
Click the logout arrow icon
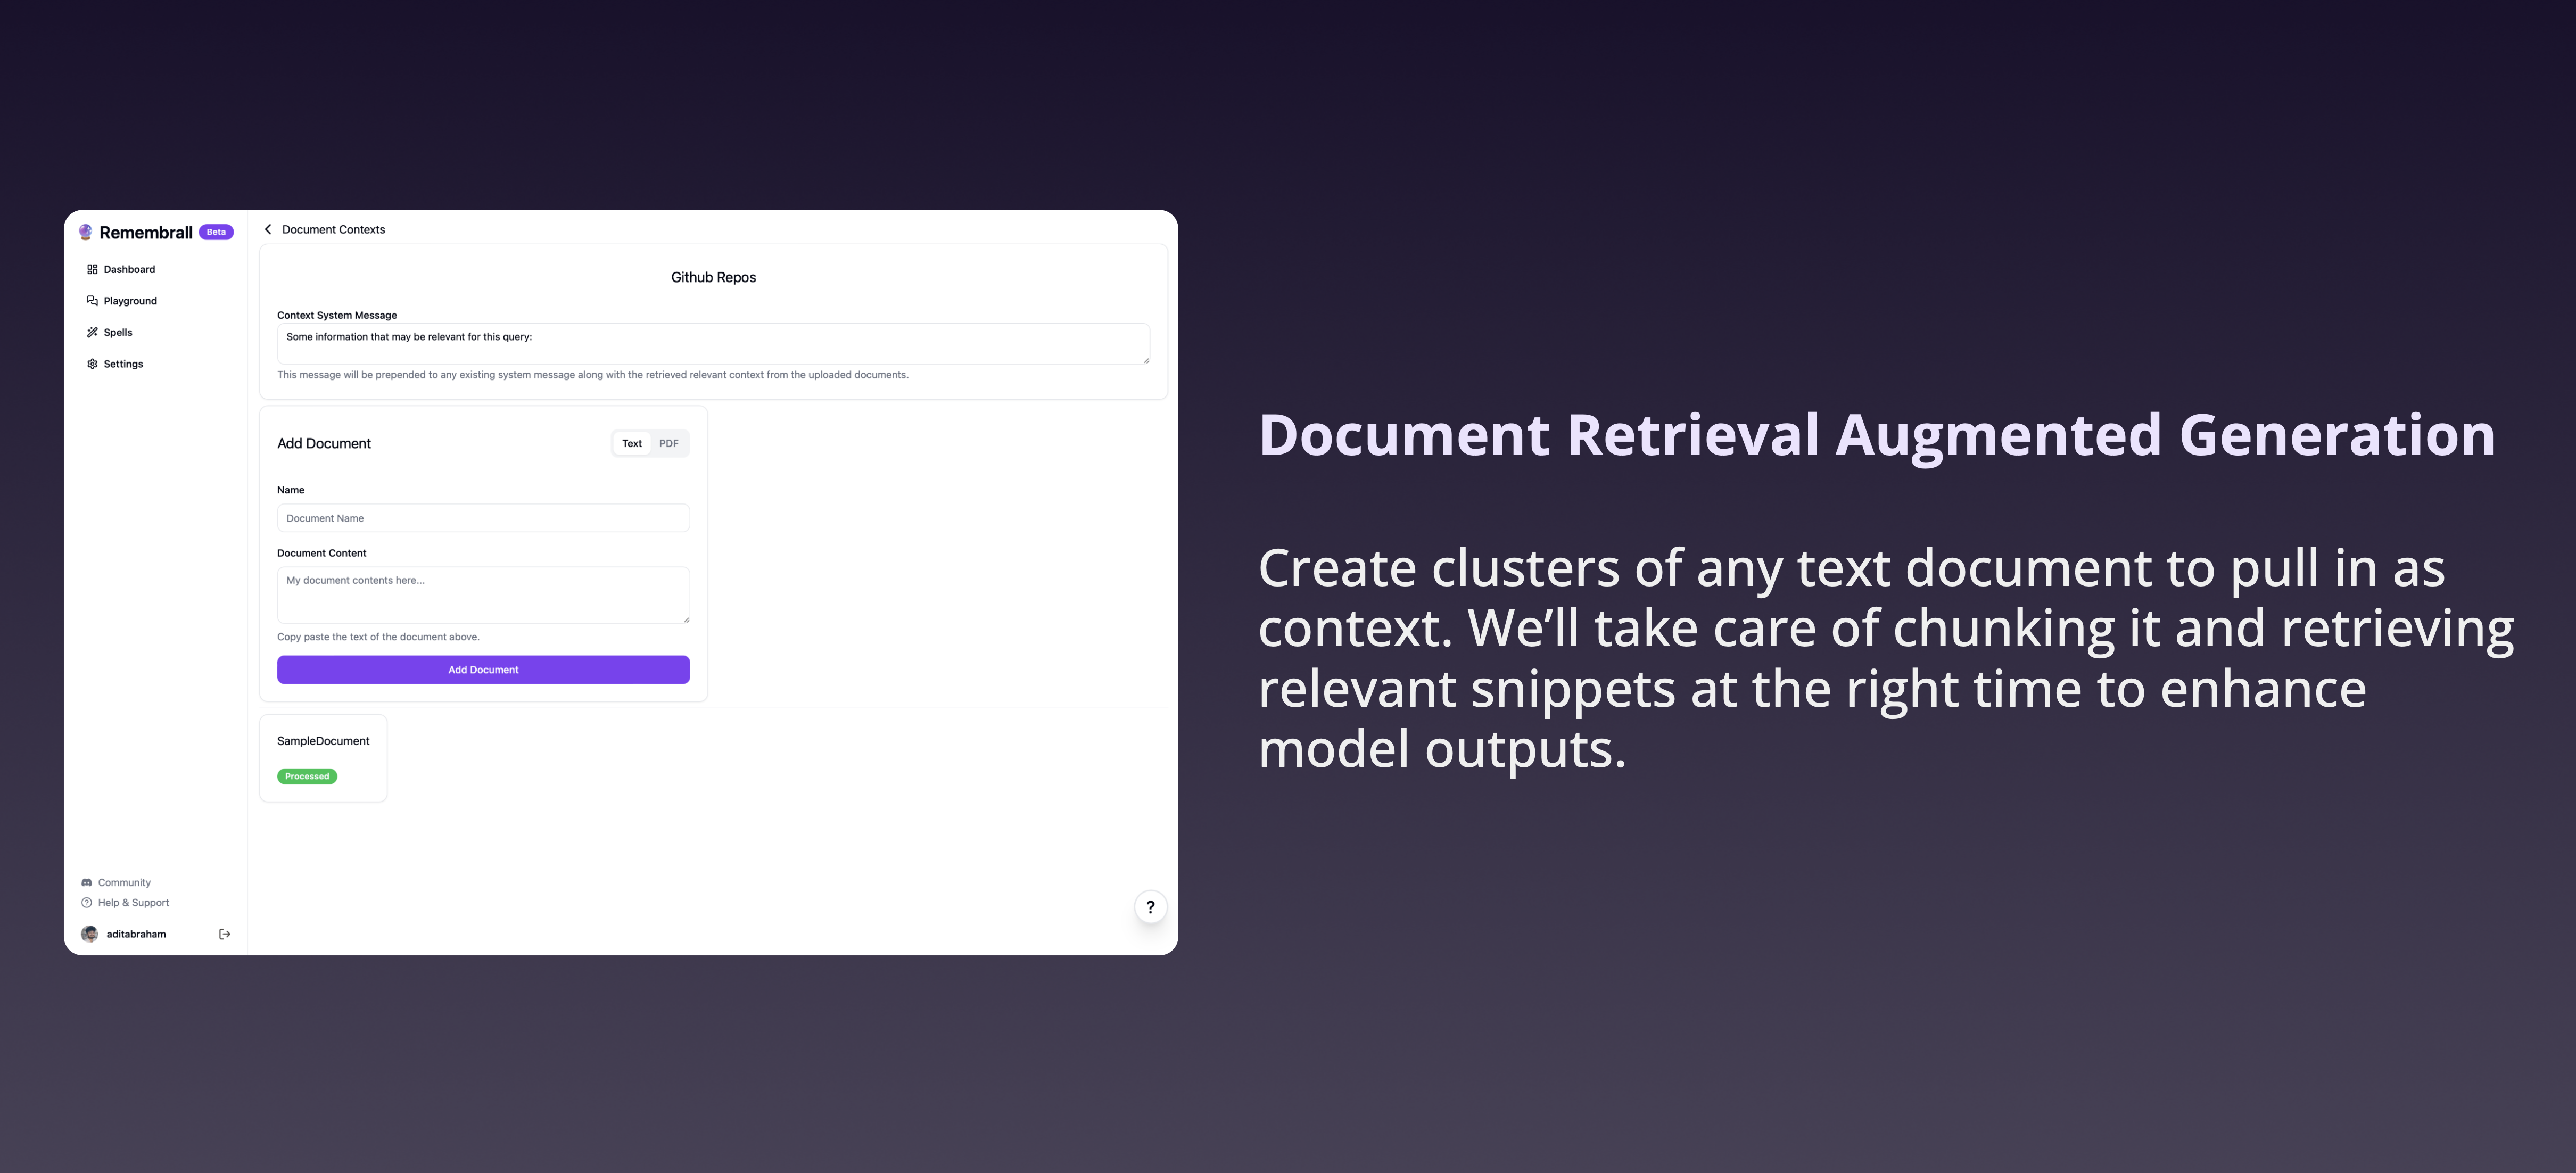225,934
